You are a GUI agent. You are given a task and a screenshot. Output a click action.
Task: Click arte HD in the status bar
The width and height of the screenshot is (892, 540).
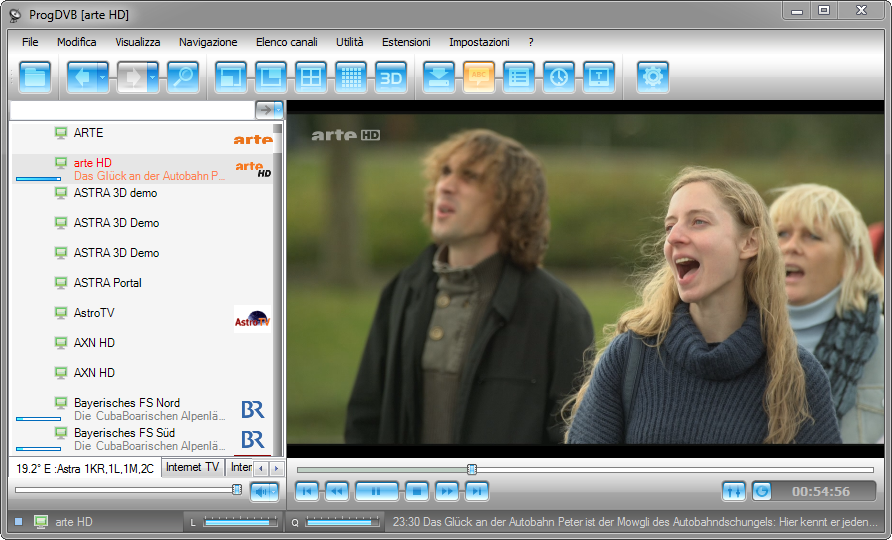click(x=74, y=522)
